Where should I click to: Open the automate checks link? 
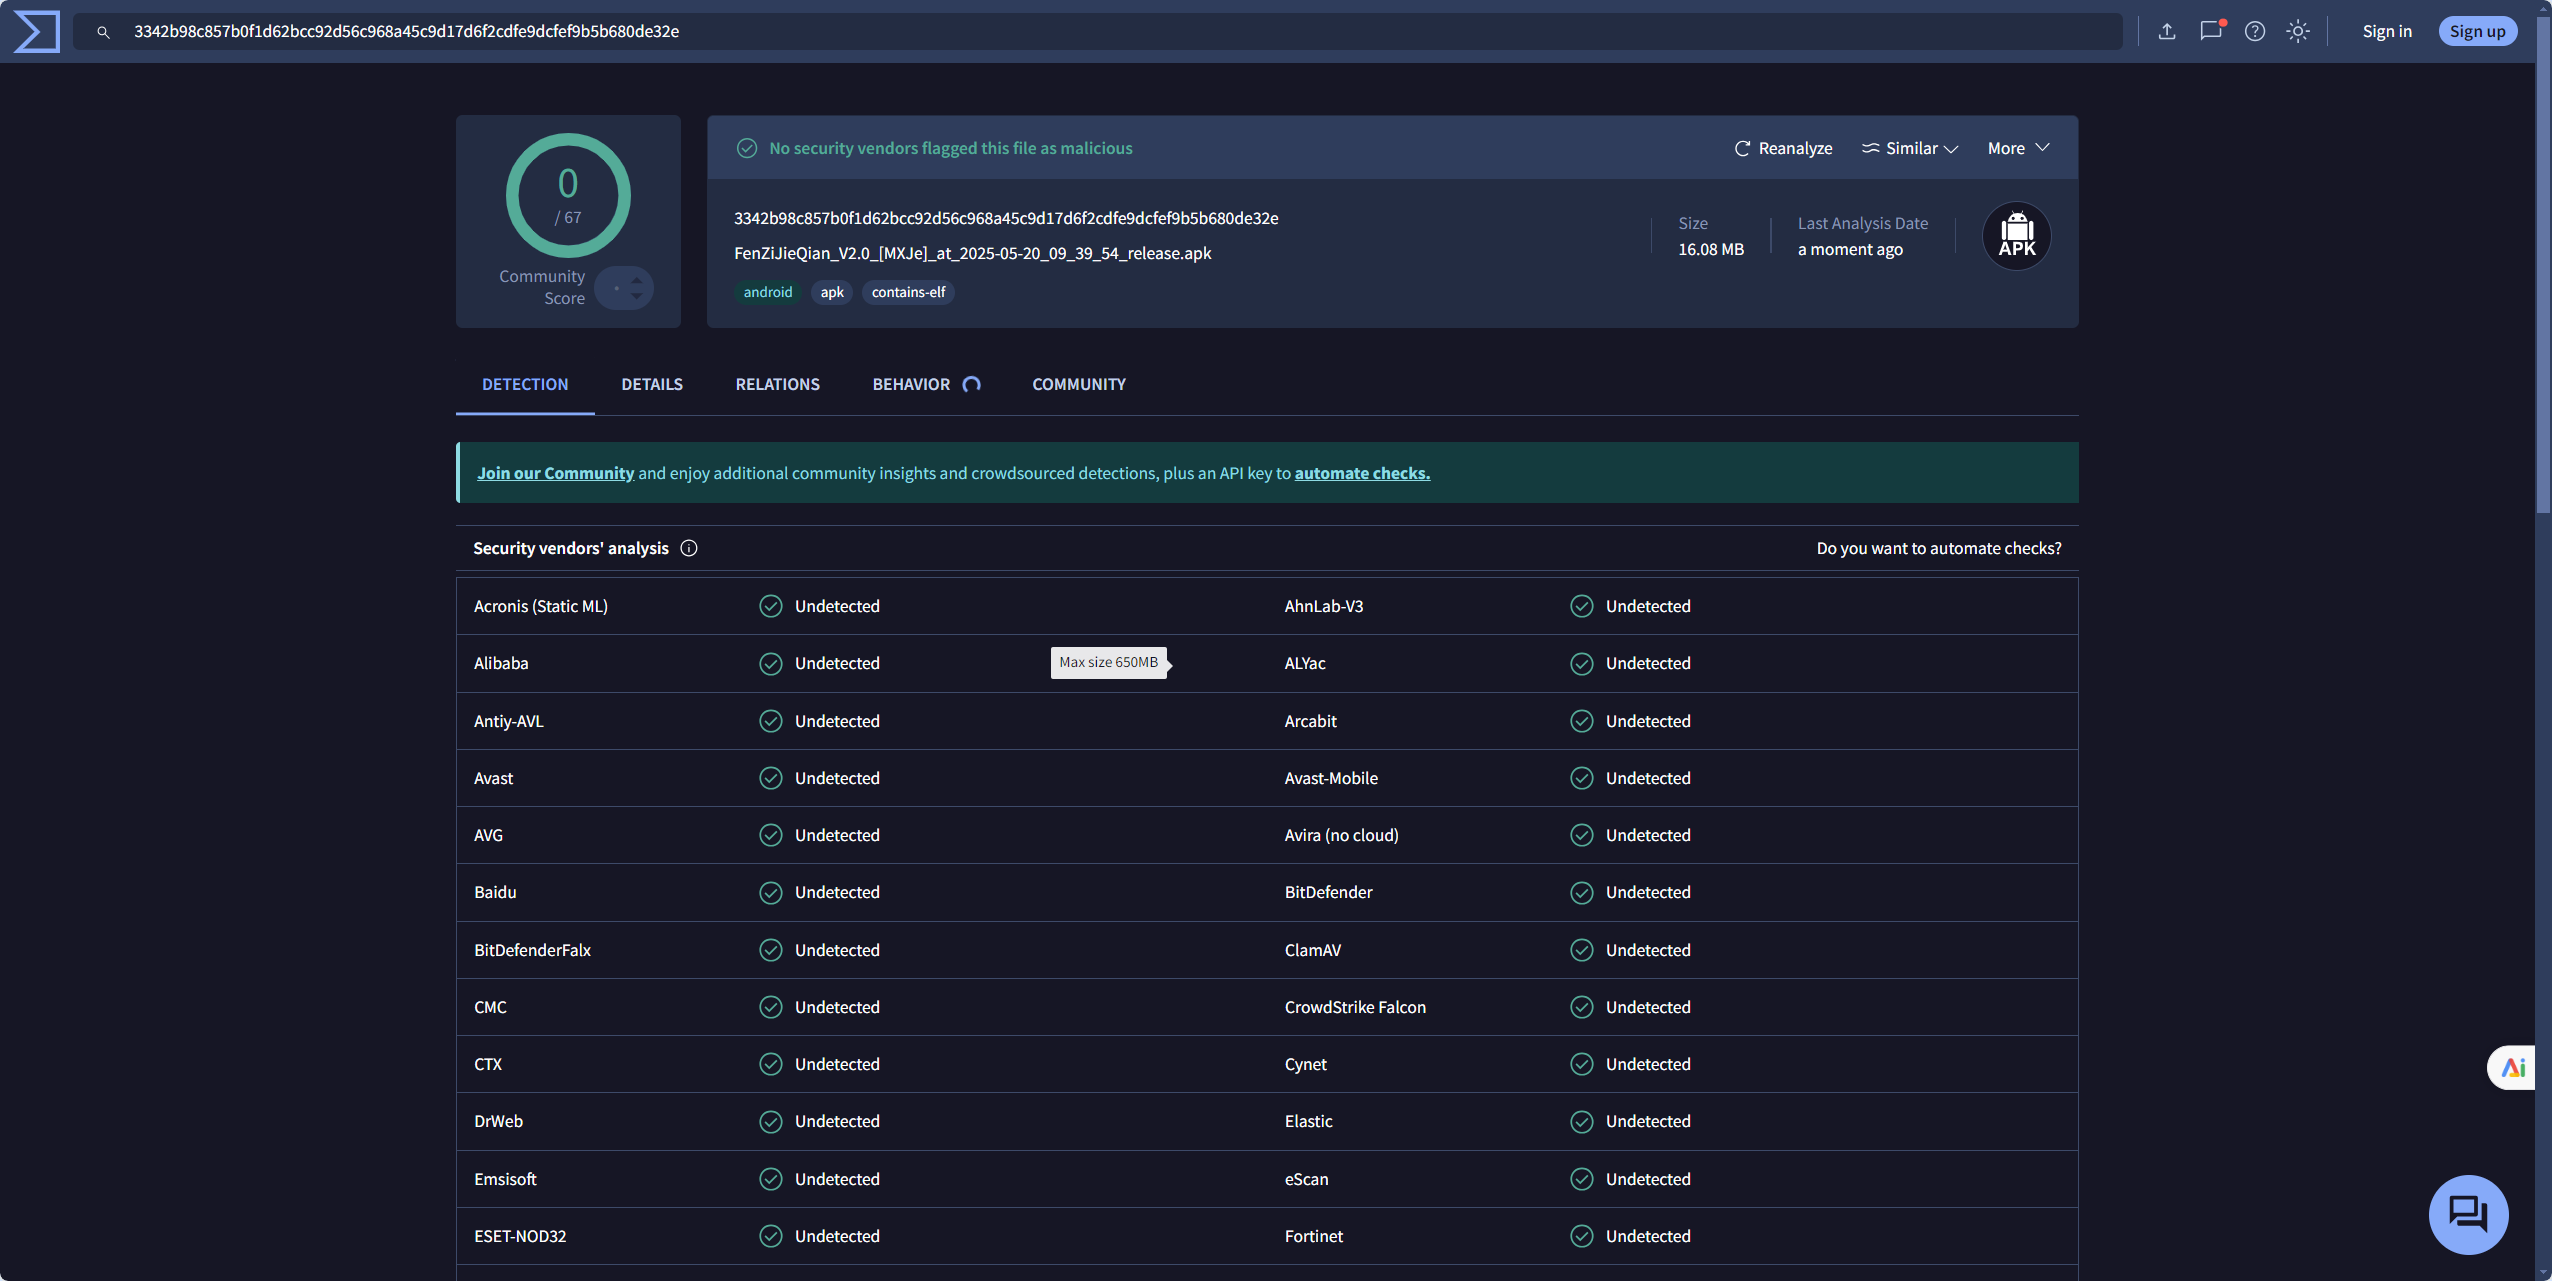coord(1362,473)
